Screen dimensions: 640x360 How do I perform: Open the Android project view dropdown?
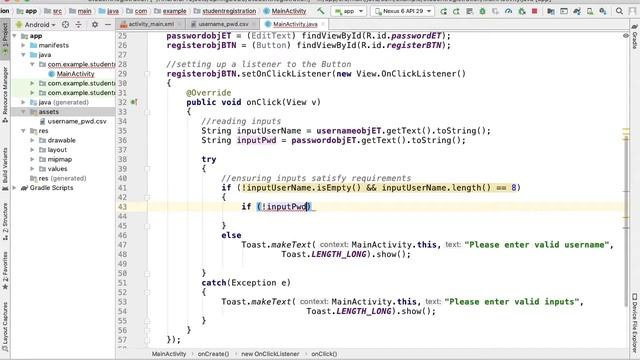coord(36,24)
